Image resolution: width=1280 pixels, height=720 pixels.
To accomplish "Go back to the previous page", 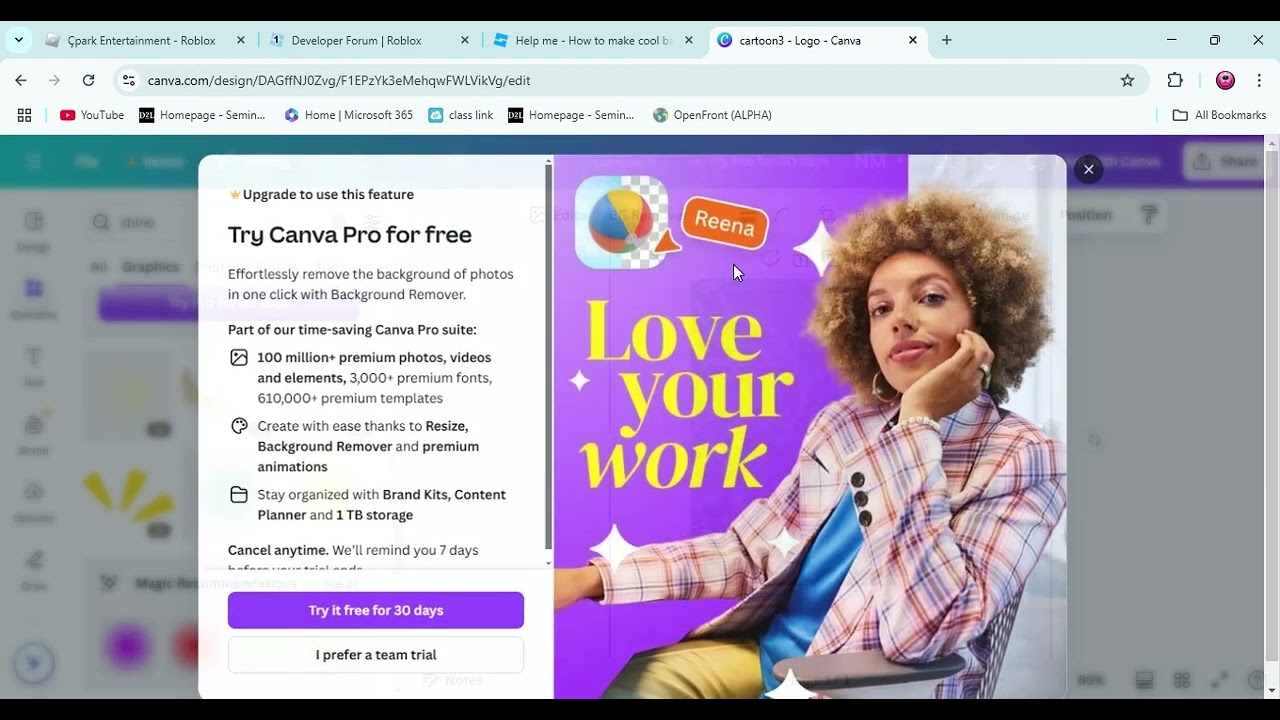I will (x=21, y=80).
